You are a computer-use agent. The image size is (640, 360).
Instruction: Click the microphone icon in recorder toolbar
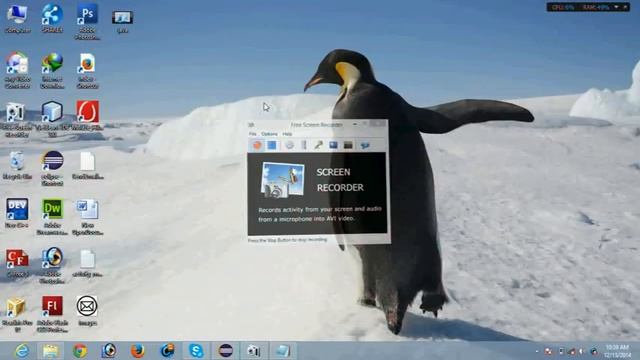pyautogui.click(x=318, y=145)
